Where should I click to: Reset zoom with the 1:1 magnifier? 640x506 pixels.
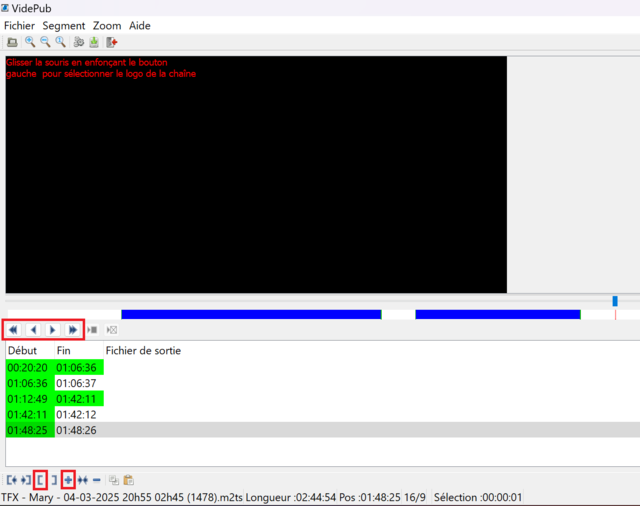(60, 42)
